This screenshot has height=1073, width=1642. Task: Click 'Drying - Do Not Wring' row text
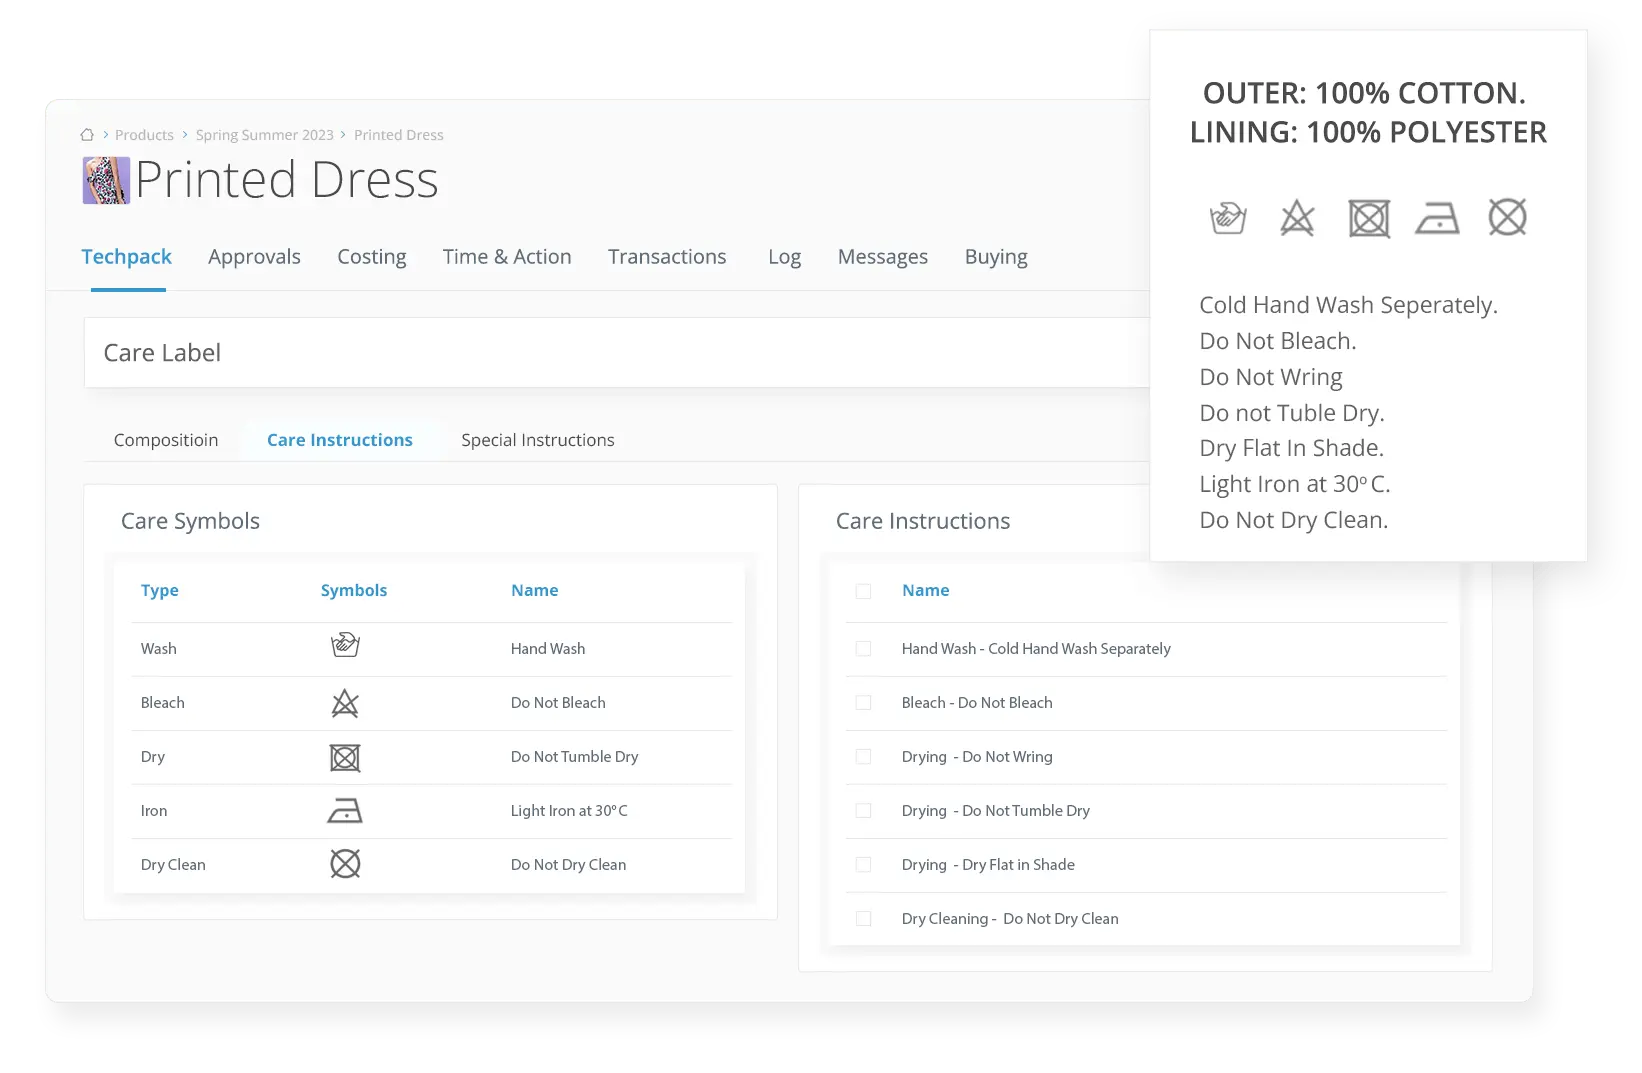977,757
